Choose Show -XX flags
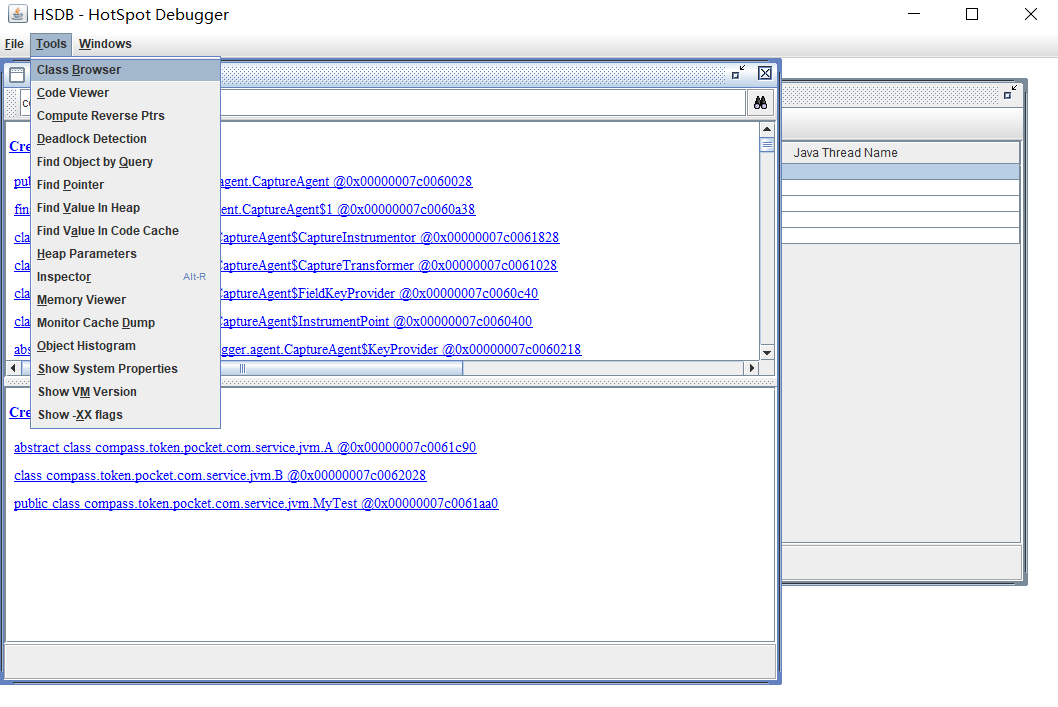The height and width of the screenshot is (707, 1058). coord(126,414)
